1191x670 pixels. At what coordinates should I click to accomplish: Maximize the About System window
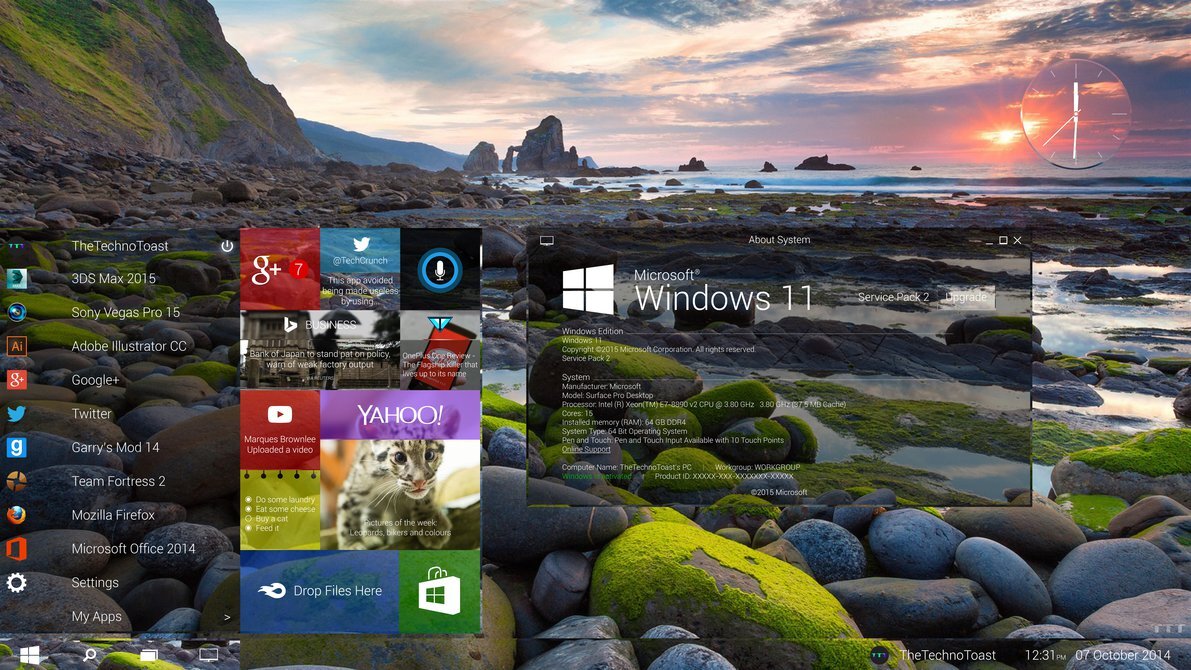(x=1003, y=240)
